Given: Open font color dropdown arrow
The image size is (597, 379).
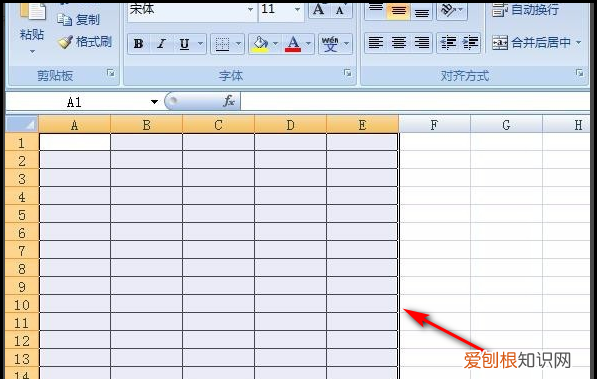Looking at the screenshot, I should (308, 44).
